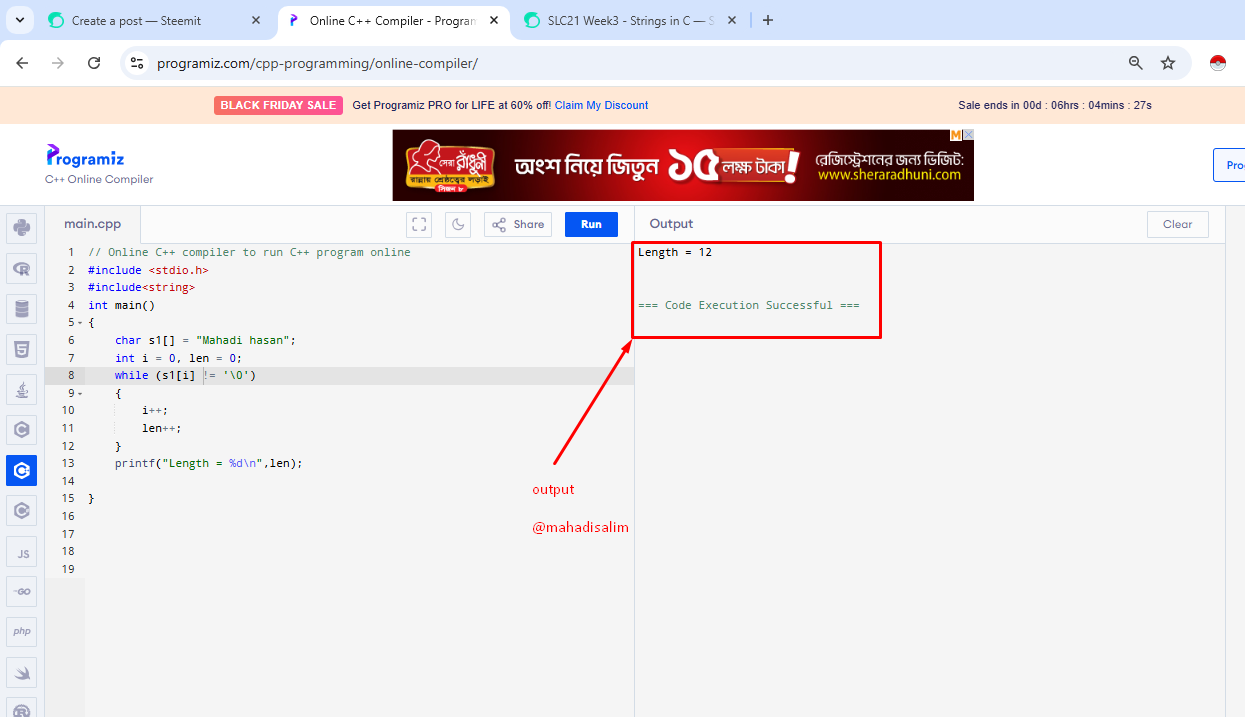Toggle fullscreen editor mode icon
The image size is (1245, 717).
coord(420,224)
